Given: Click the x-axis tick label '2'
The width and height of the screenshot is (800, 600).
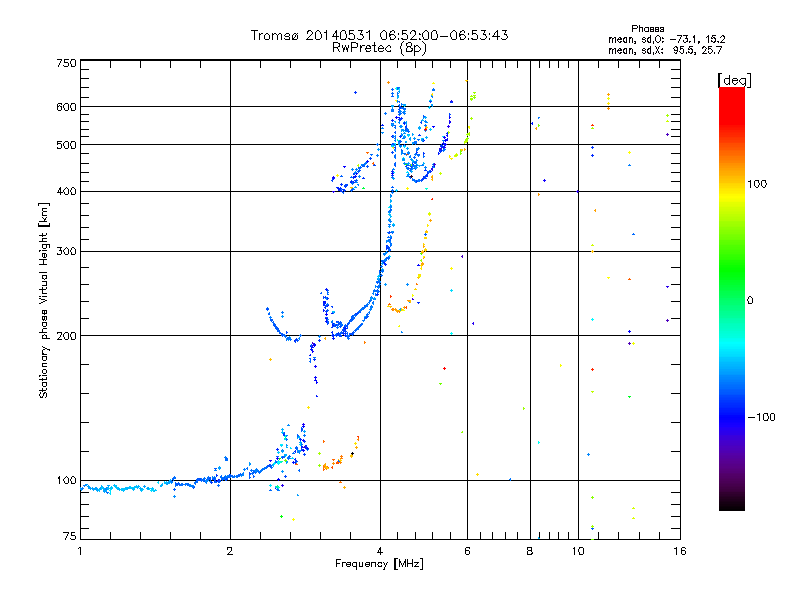Looking at the screenshot, I should pos(230,551).
